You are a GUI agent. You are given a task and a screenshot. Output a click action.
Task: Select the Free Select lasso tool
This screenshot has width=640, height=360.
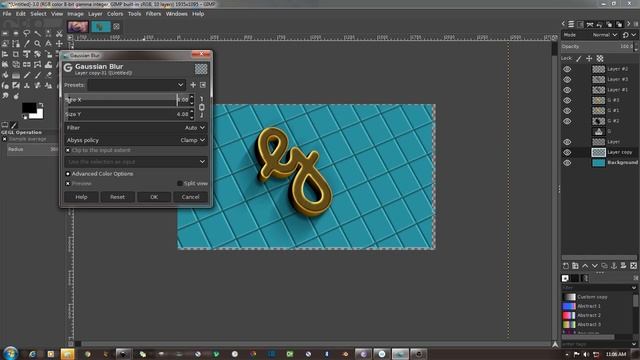click(27, 33)
